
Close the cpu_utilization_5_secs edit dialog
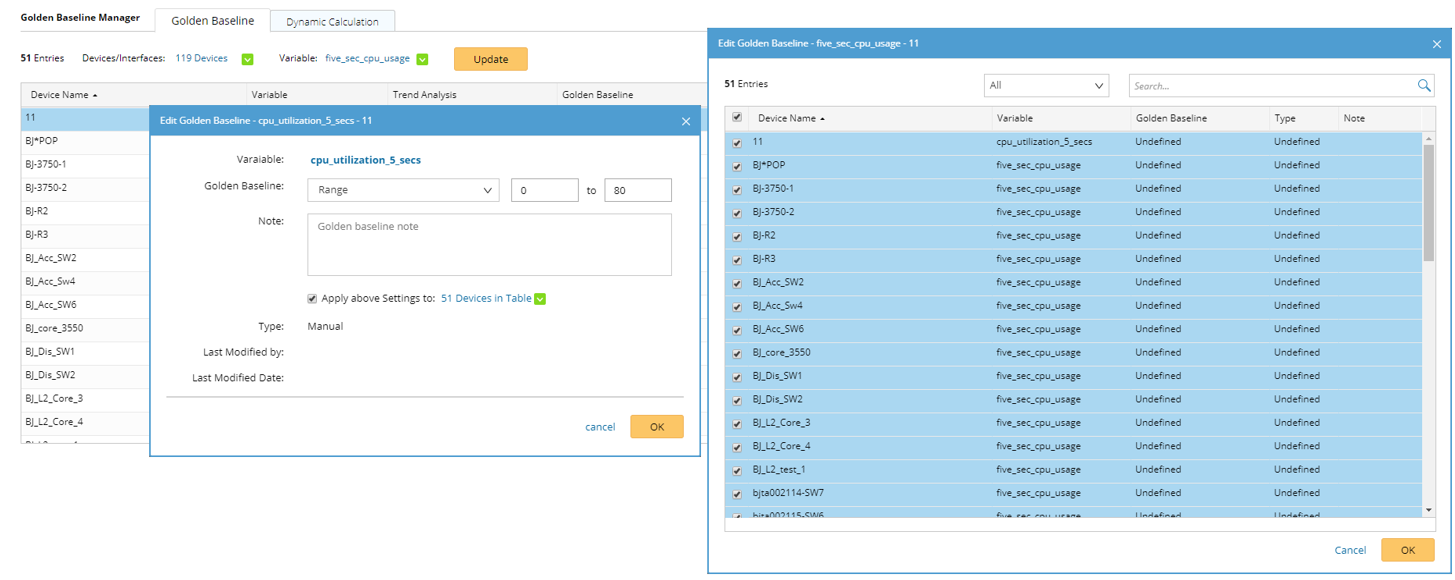686,121
